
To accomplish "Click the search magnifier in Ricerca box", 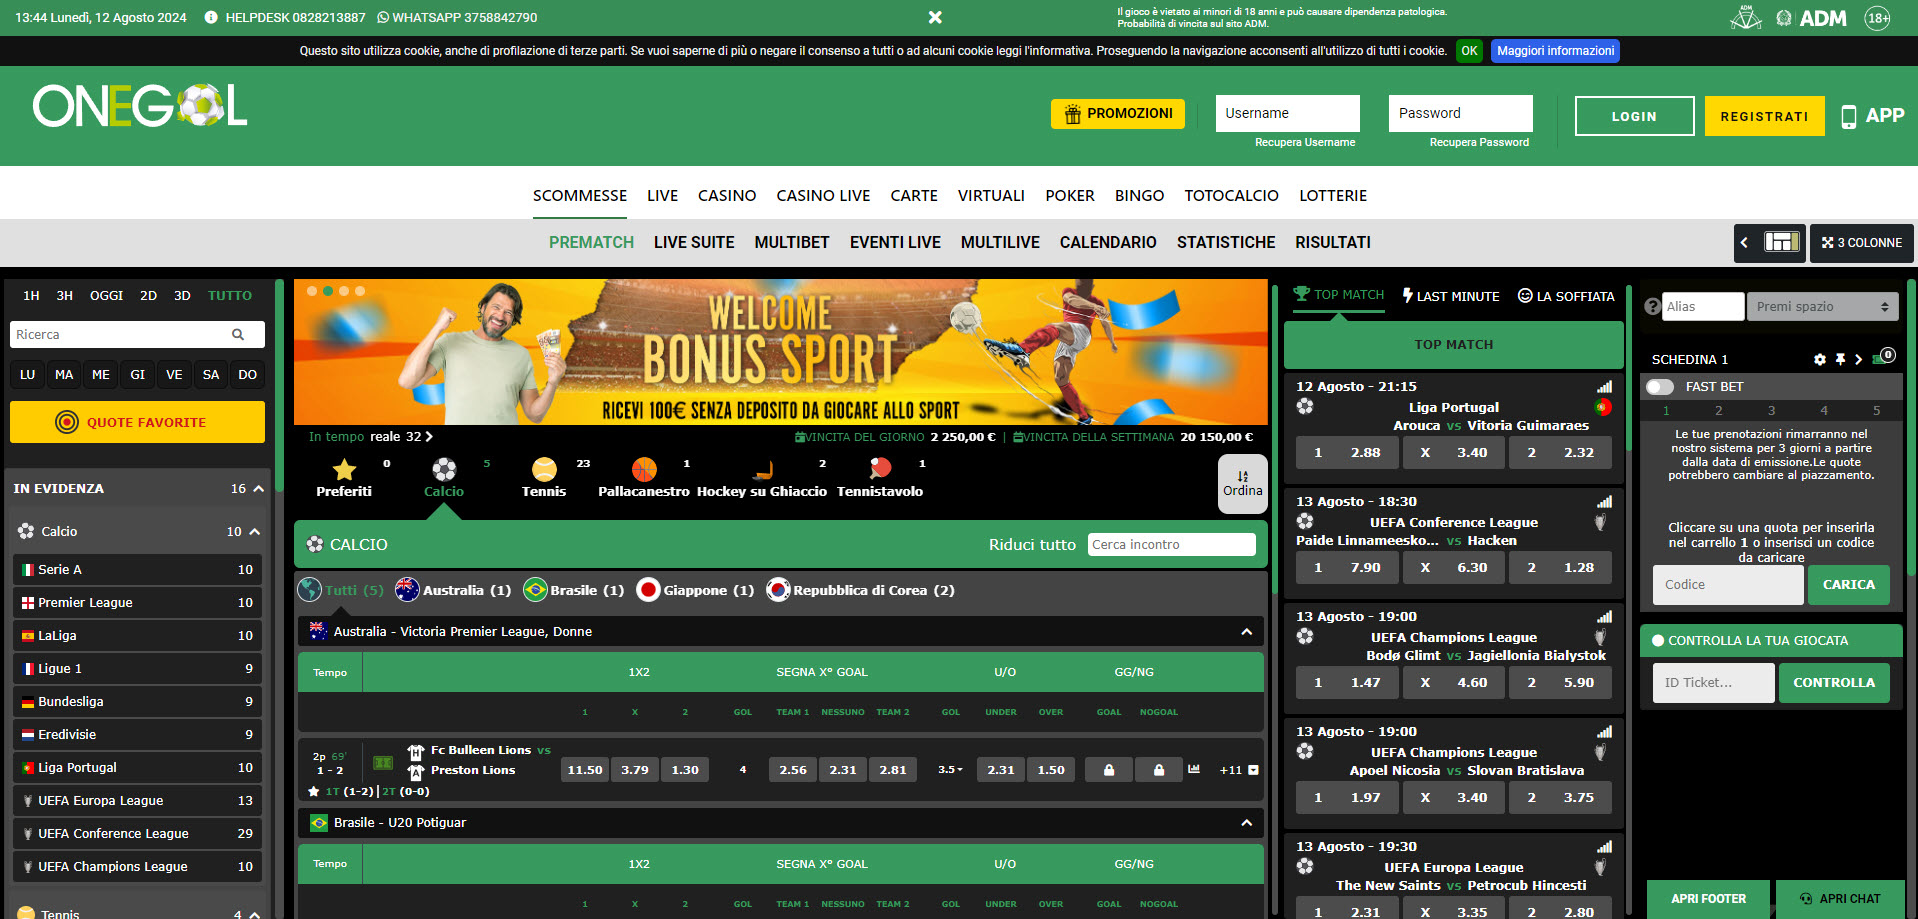I will coord(238,334).
